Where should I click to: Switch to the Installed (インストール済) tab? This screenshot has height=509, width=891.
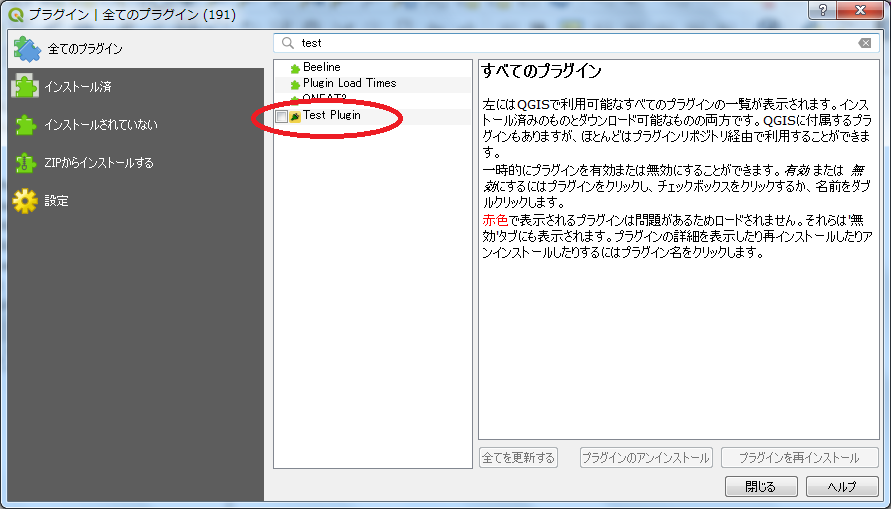(x=136, y=87)
